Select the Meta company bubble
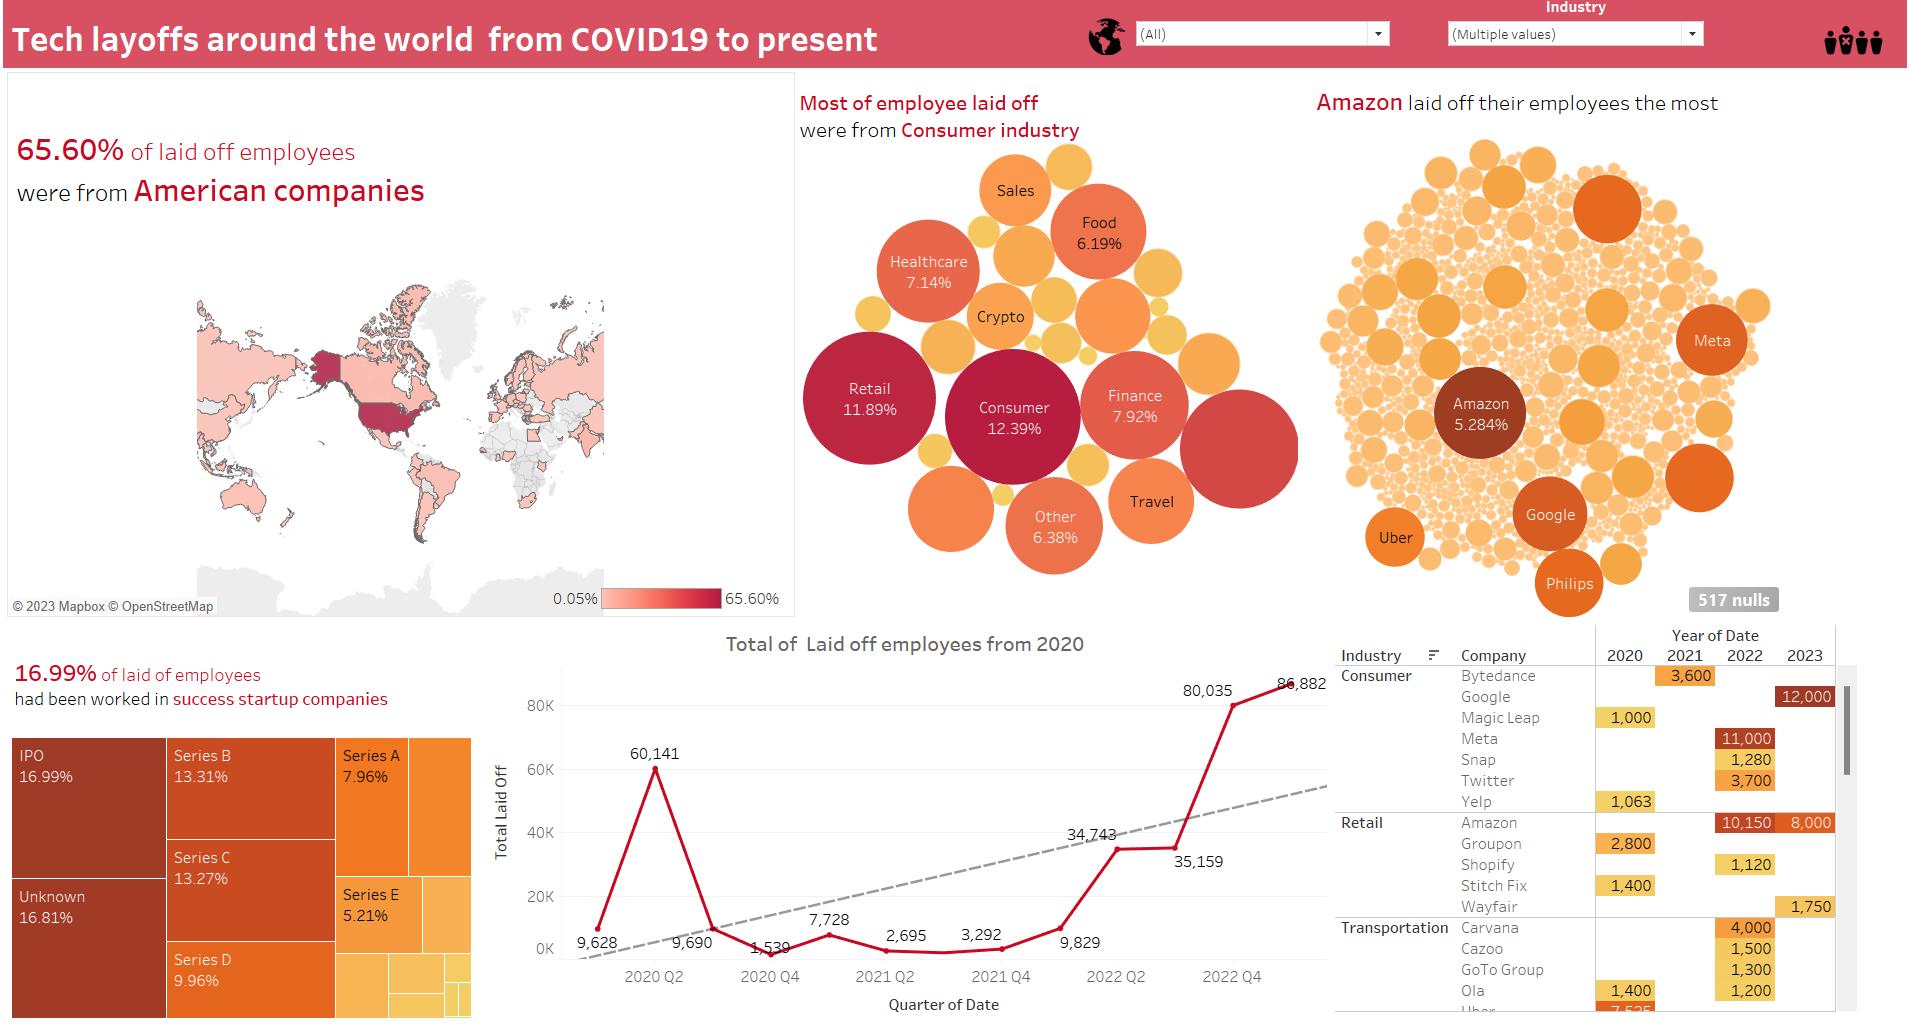Screen dimensions: 1909x1031 [x=1711, y=340]
